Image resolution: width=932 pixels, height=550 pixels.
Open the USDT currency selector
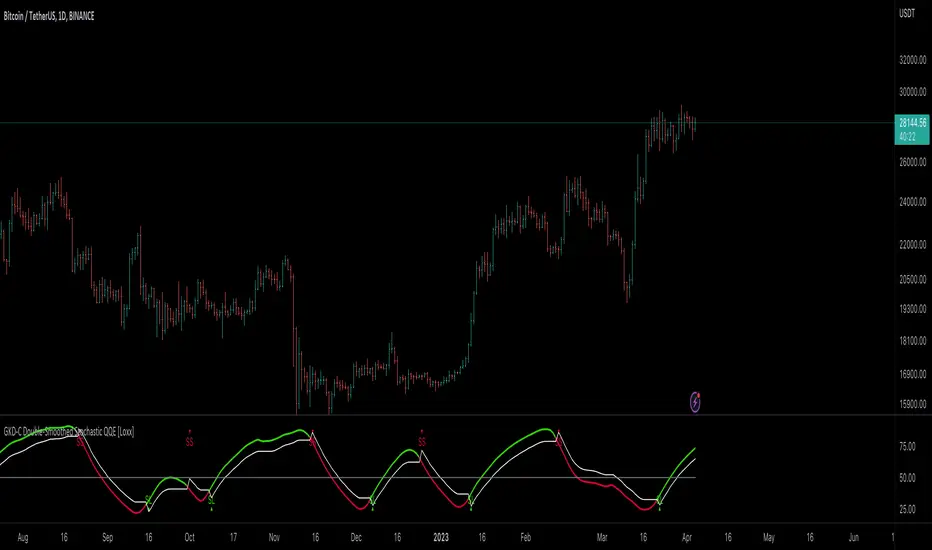pos(907,14)
